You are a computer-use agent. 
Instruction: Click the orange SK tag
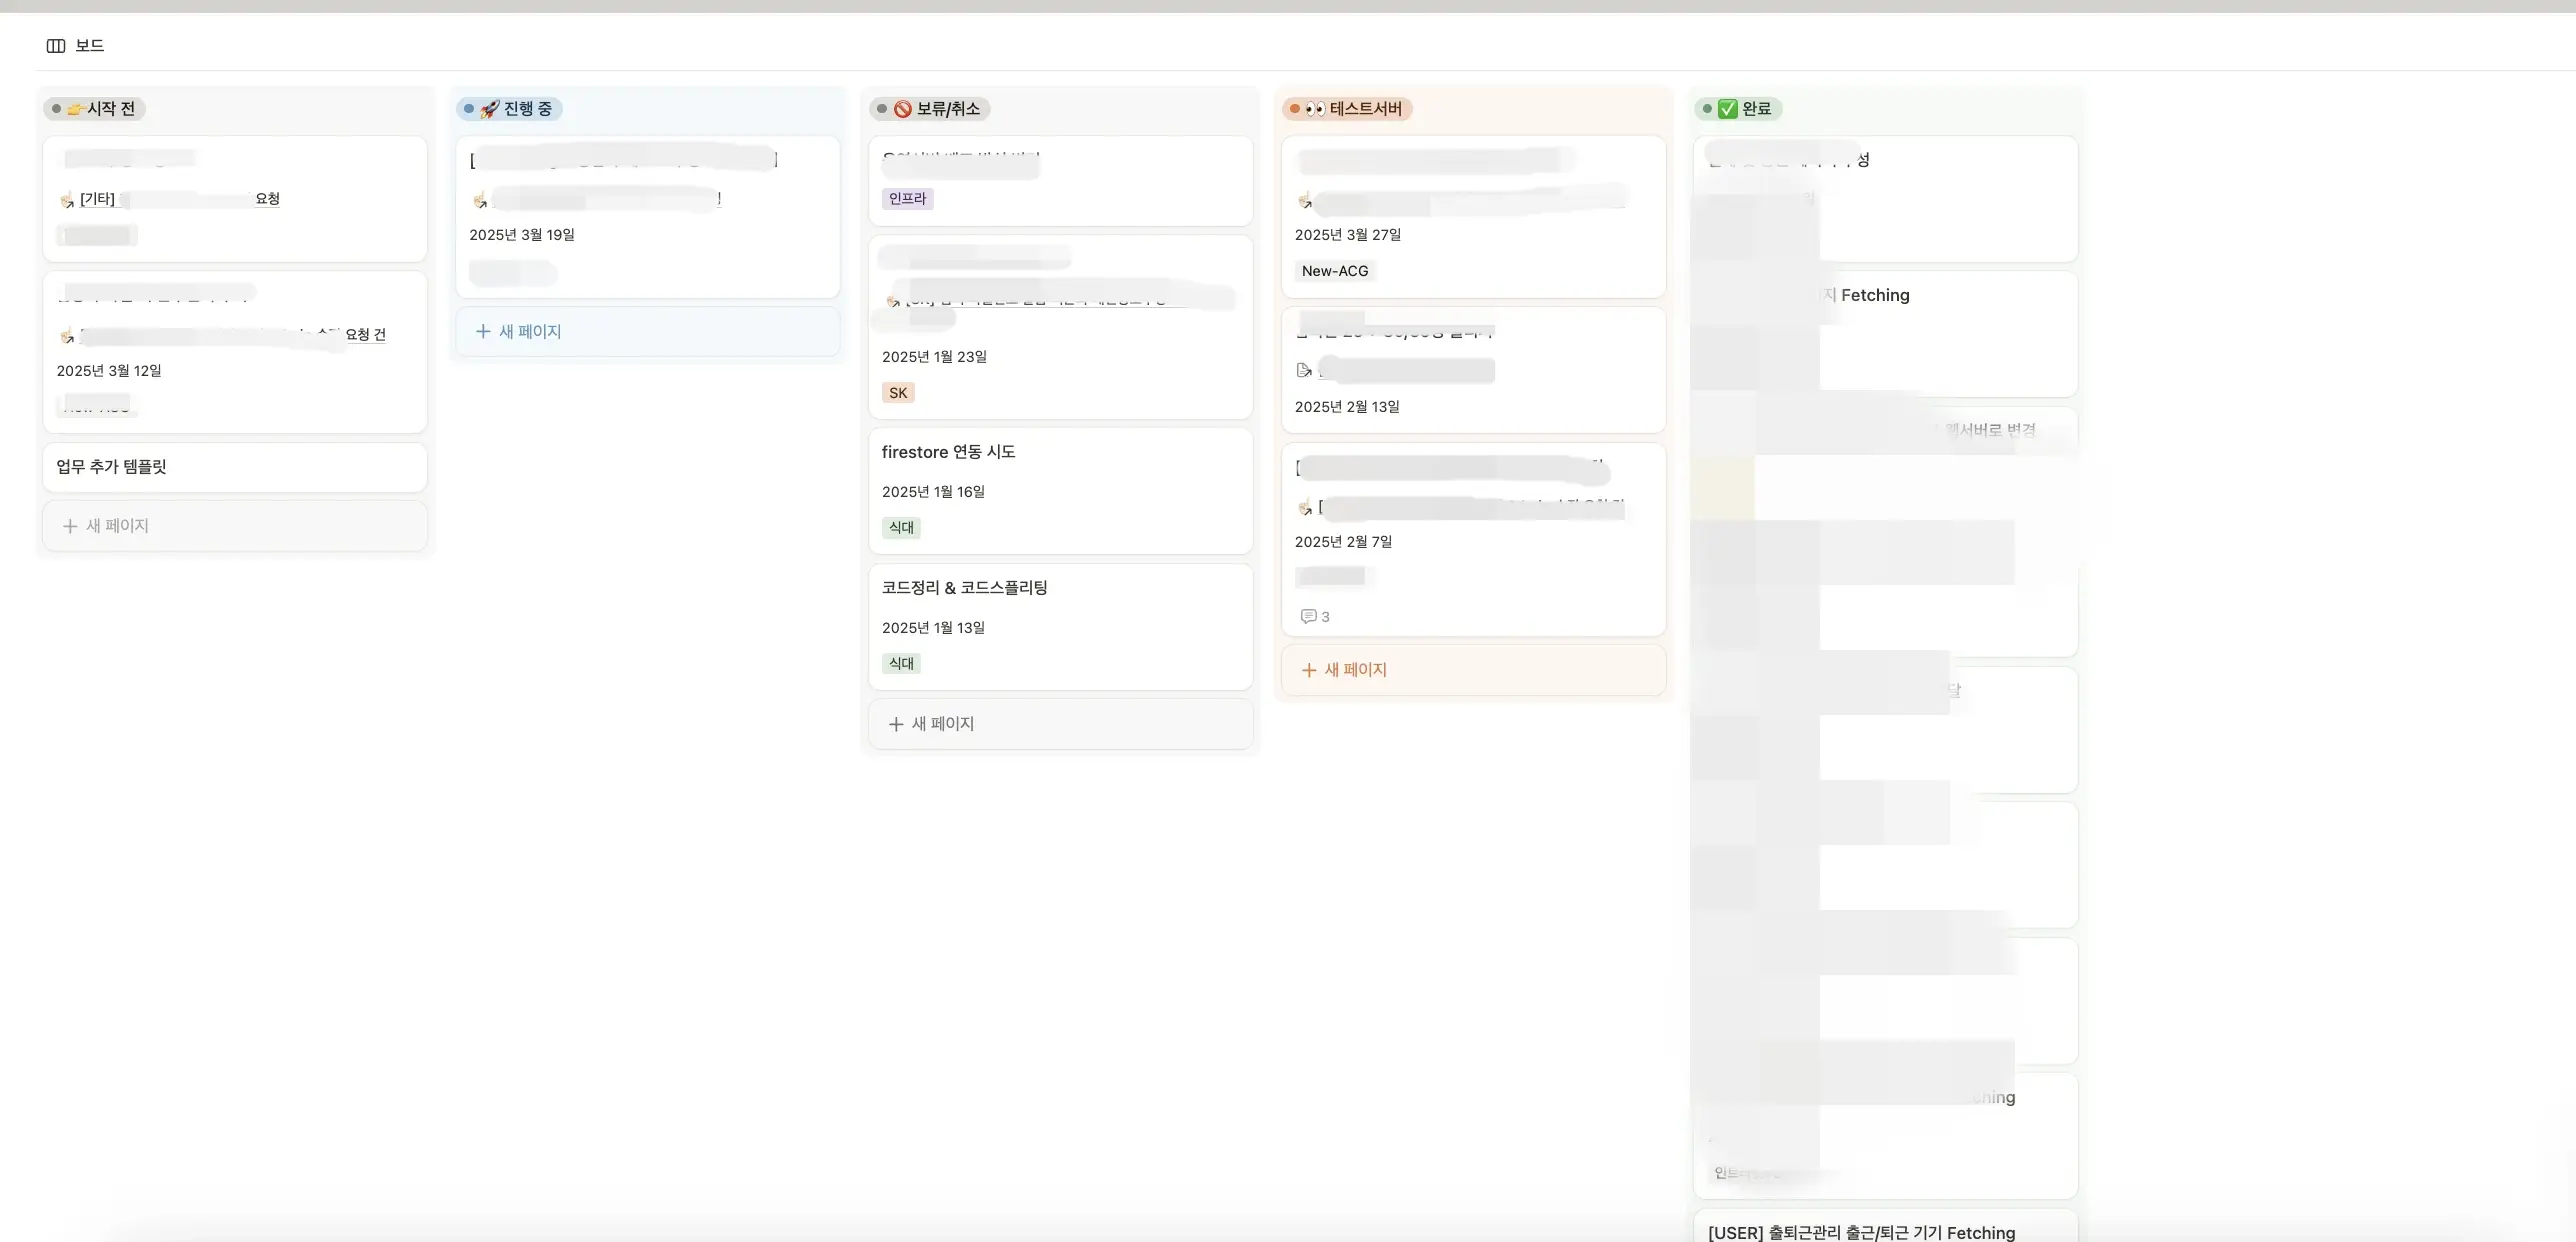click(898, 393)
